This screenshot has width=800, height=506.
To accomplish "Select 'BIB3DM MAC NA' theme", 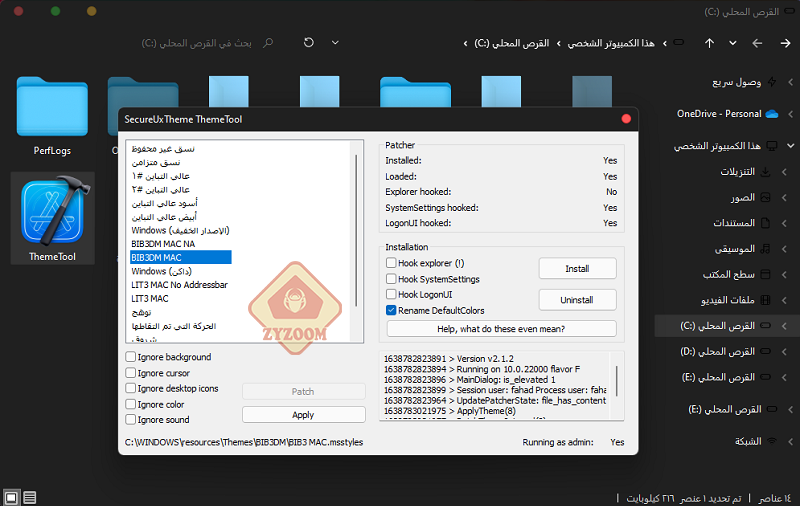I will (x=163, y=244).
